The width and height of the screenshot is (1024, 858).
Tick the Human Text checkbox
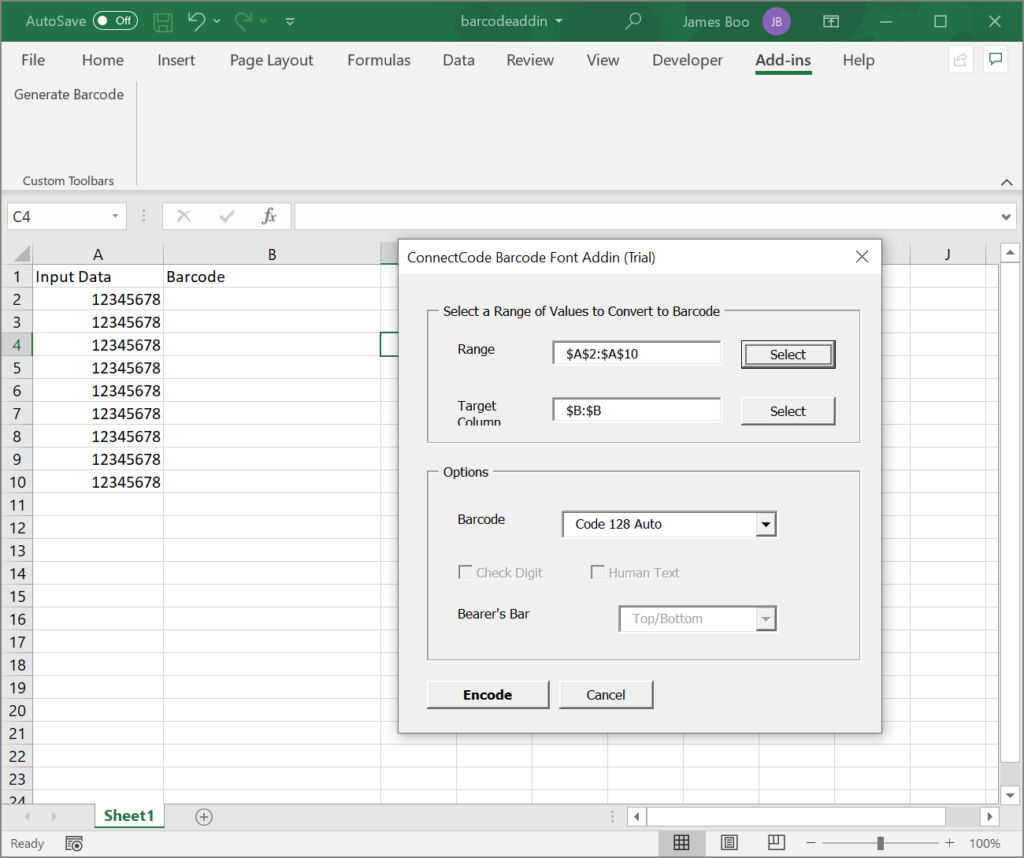pyautogui.click(x=597, y=573)
